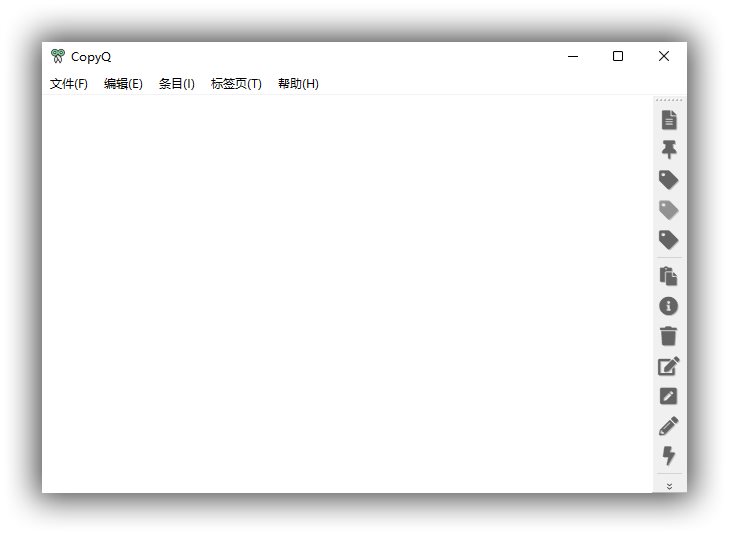Click the lightning bolt action icon
729x535 pixels.
coord(669,456)
